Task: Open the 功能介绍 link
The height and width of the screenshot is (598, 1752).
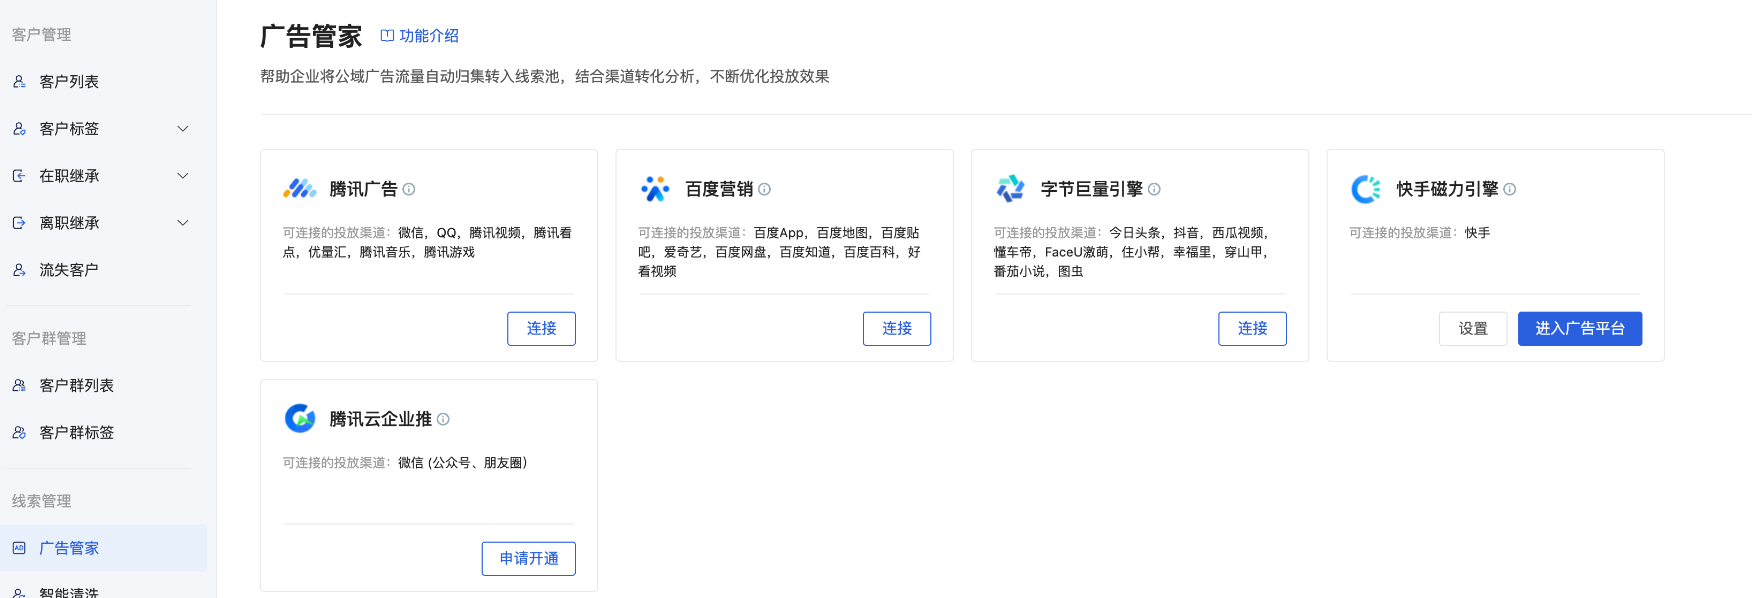Action: coord(429,36)
